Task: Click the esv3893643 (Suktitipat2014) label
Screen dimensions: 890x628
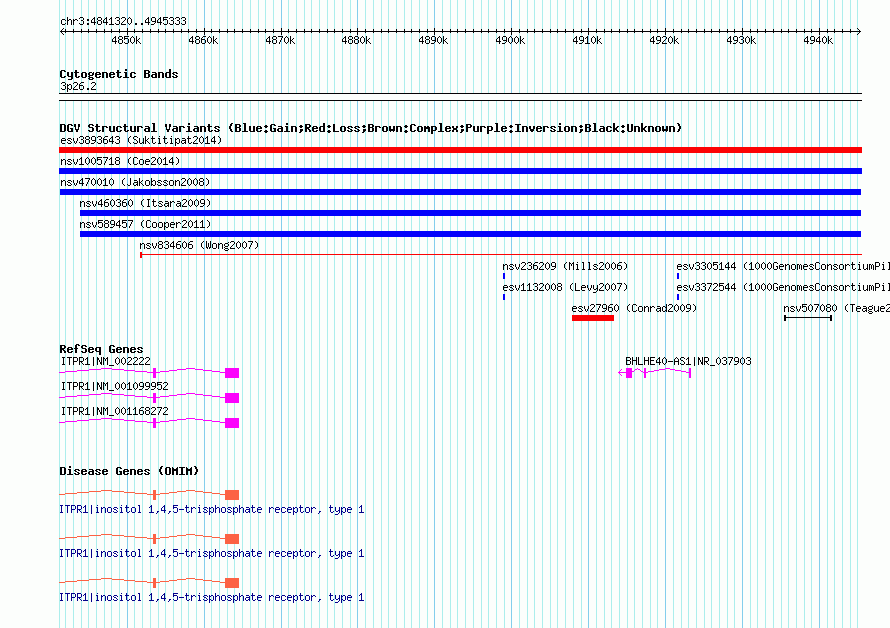Action: [141, 140]
